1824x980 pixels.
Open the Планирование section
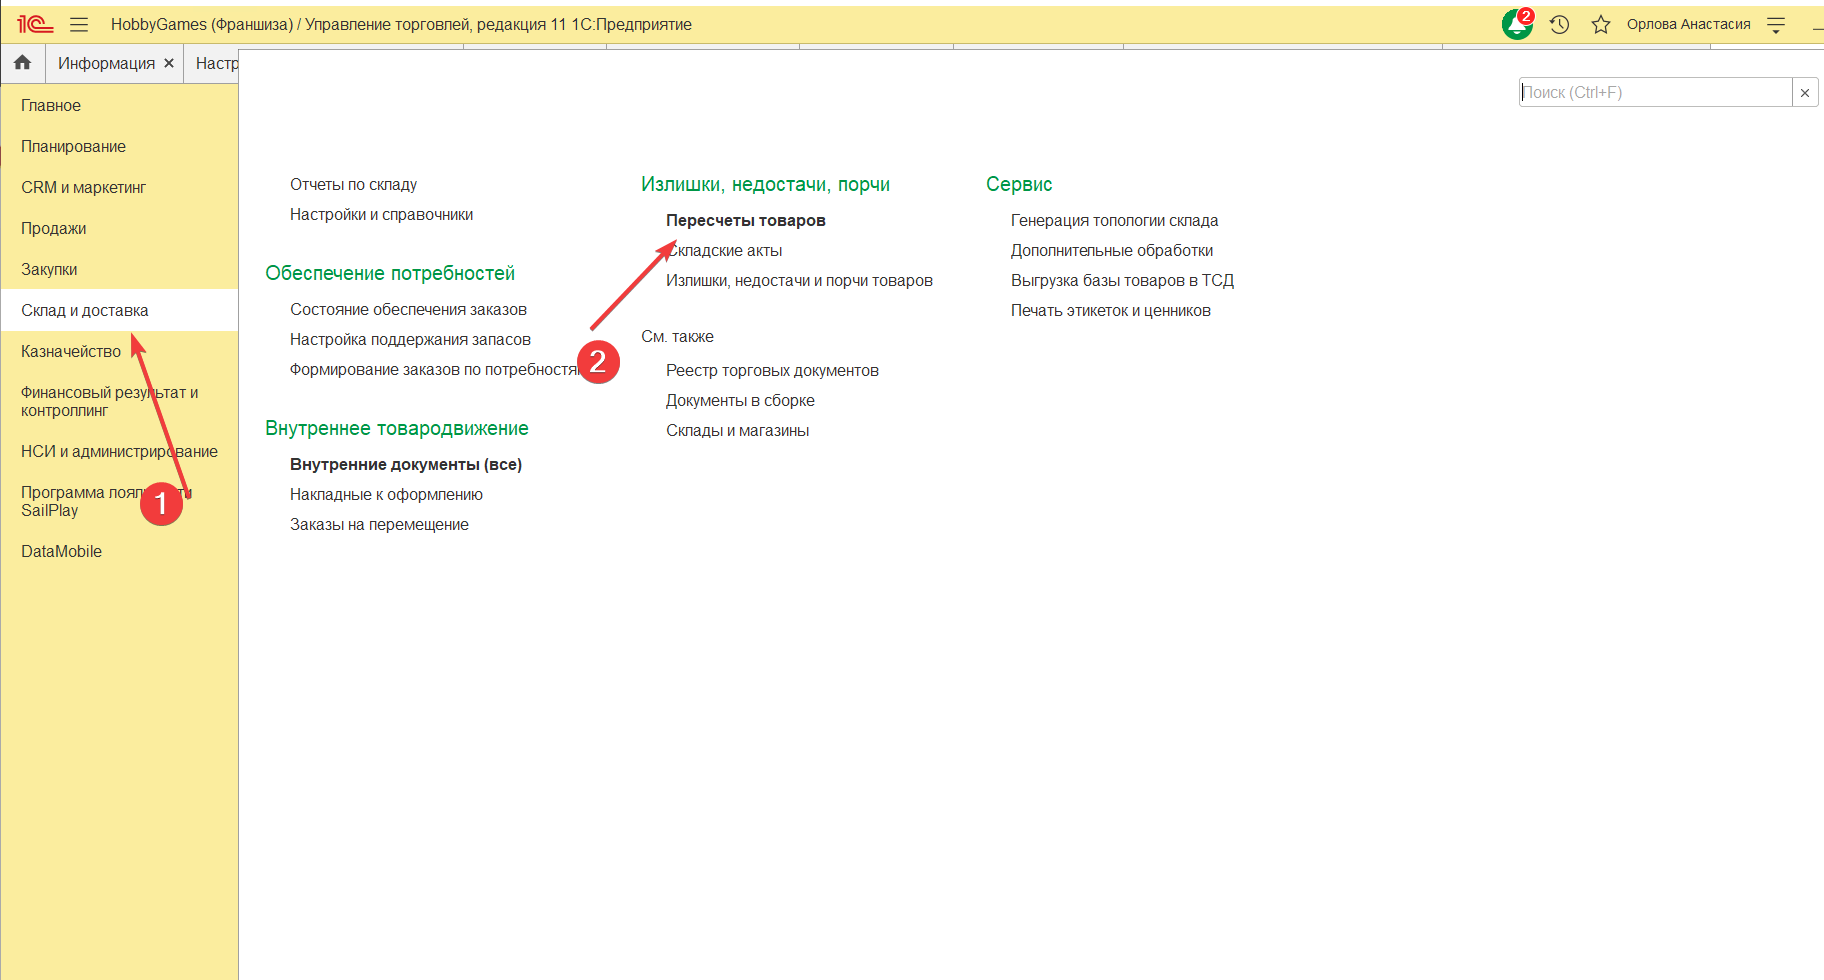(73, 146)
